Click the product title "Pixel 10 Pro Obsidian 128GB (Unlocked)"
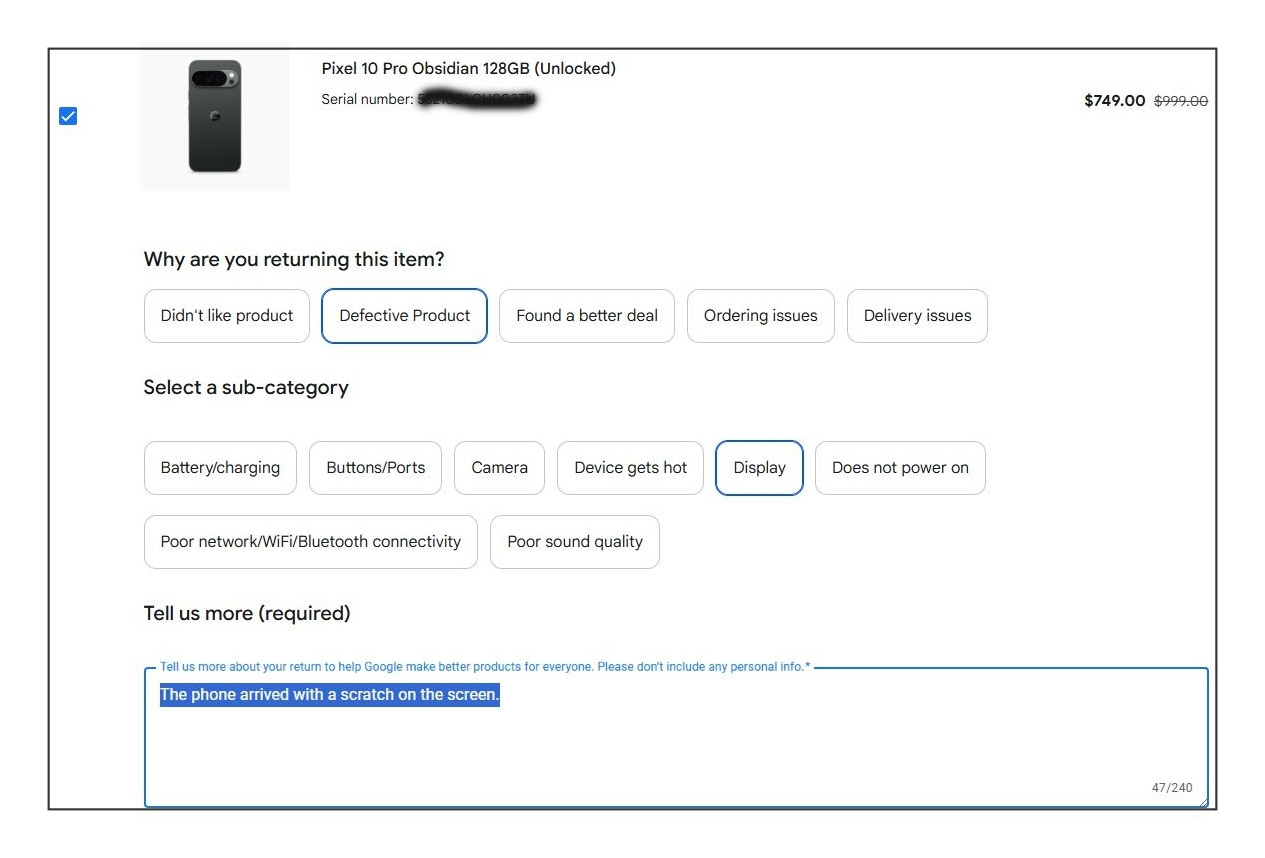The width and height of the screenshot is (1265, 858). (468, 69)
